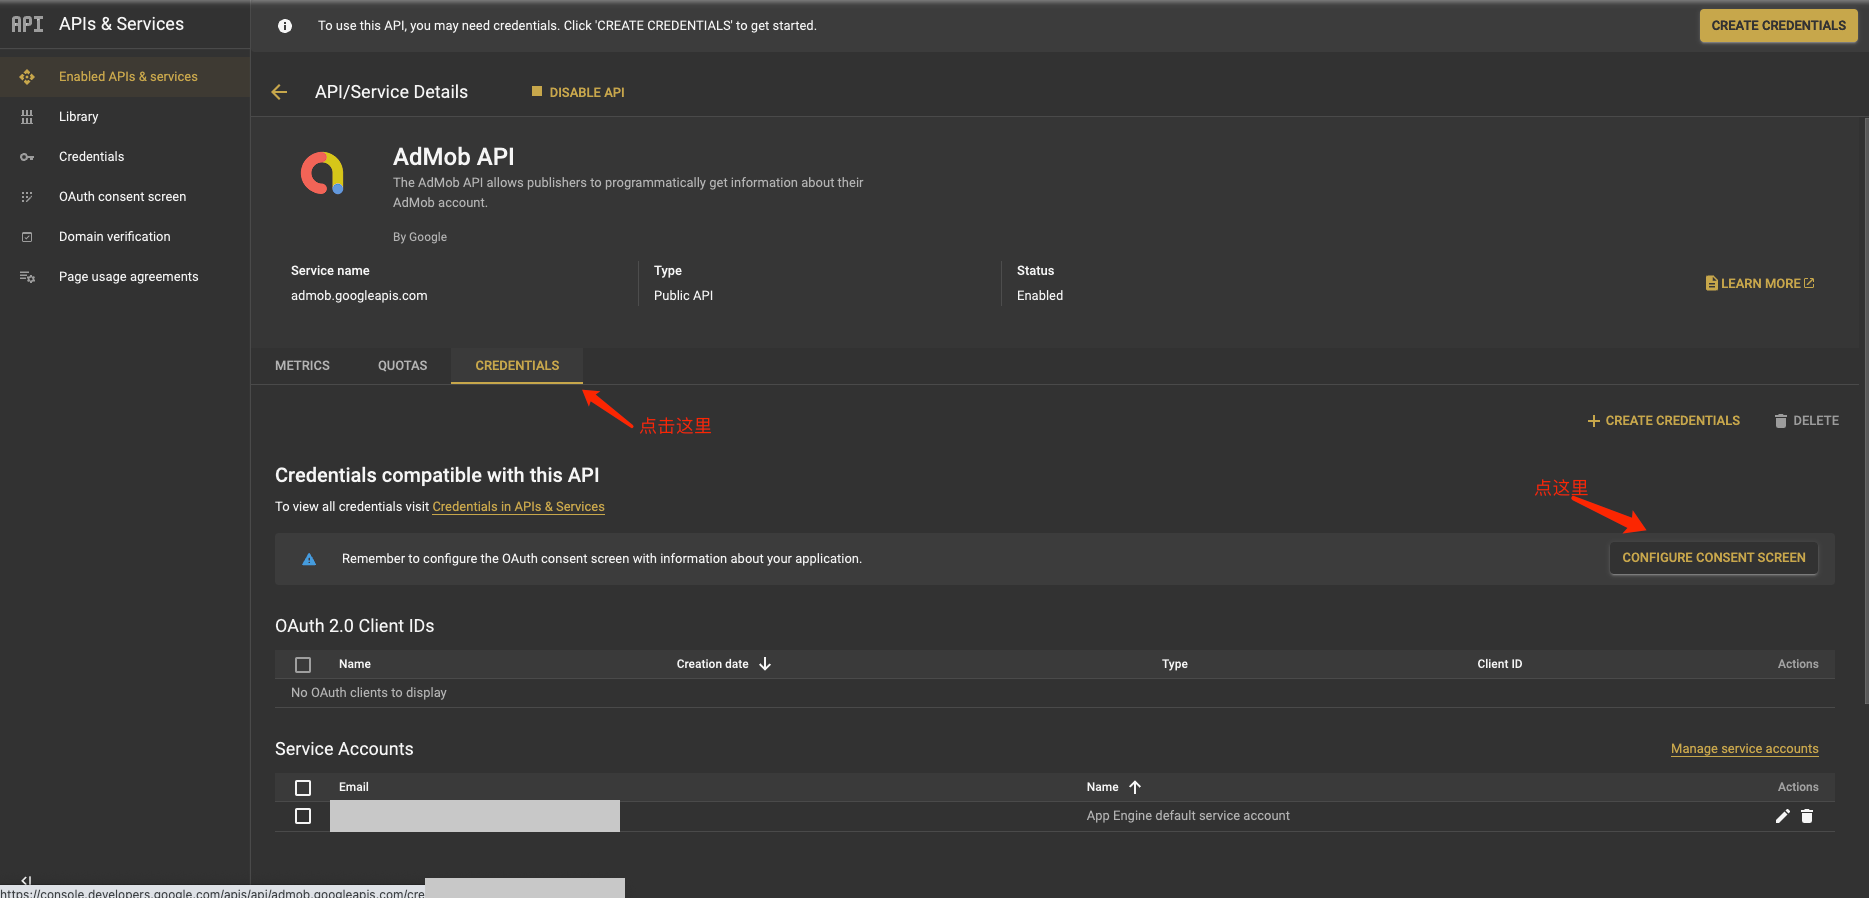Open Credentials in APIs & Services link
This screenshot has width=1869, height=898.
click(518, 507)
